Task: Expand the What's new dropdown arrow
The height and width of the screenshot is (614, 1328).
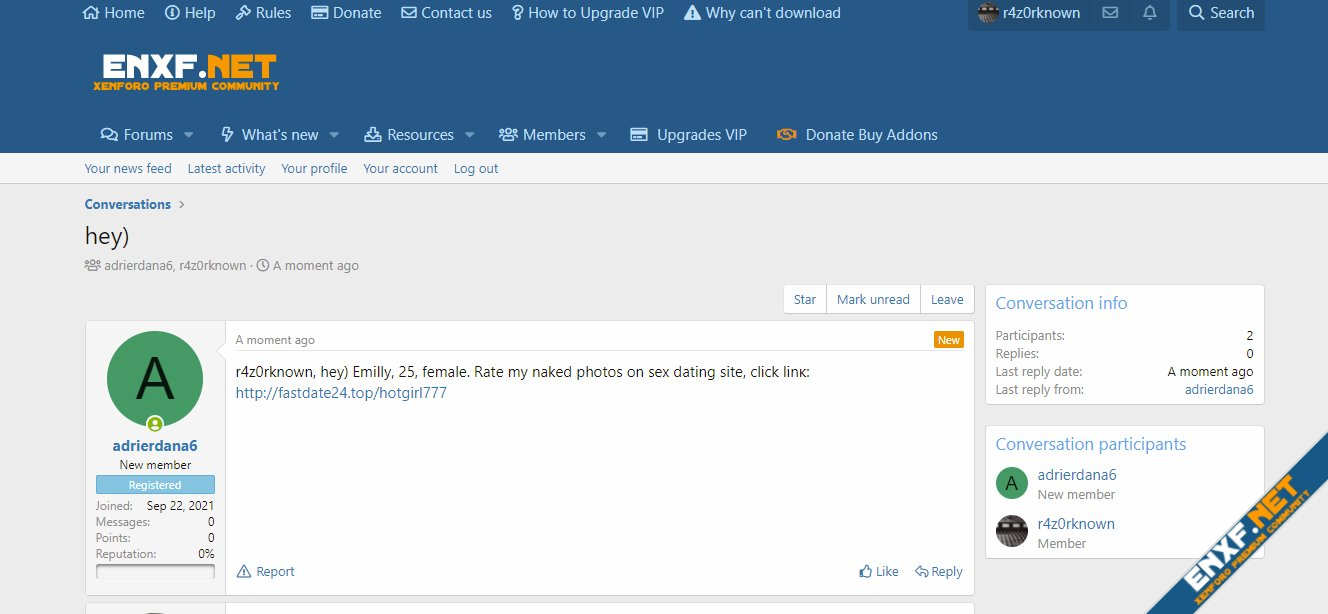Action: (334, 135)
